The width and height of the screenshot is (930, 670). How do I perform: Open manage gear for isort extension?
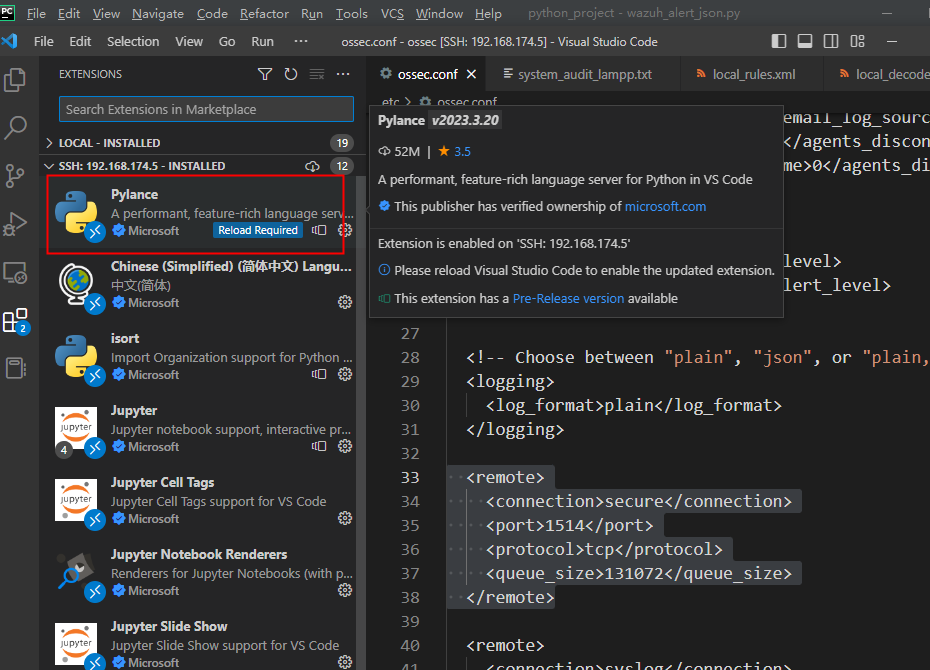coord(345,374)
